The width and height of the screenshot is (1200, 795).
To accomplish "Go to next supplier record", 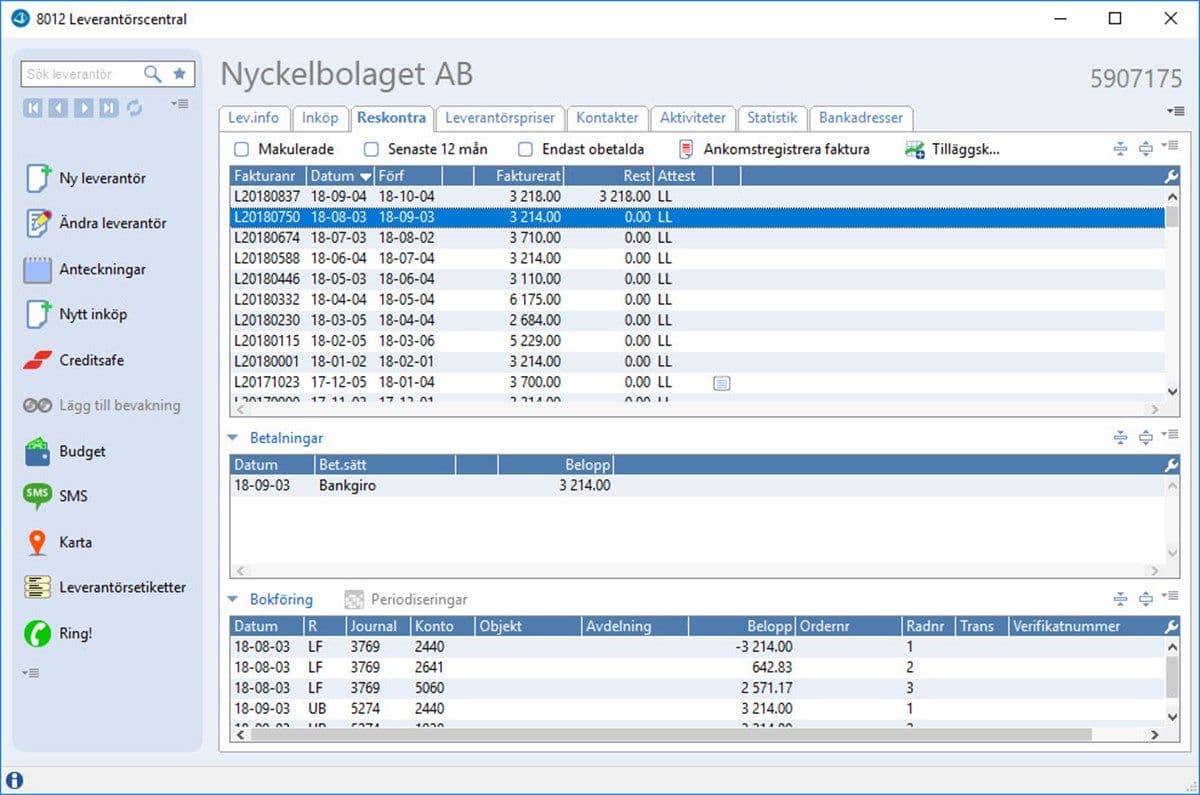I will pos(84,107).
